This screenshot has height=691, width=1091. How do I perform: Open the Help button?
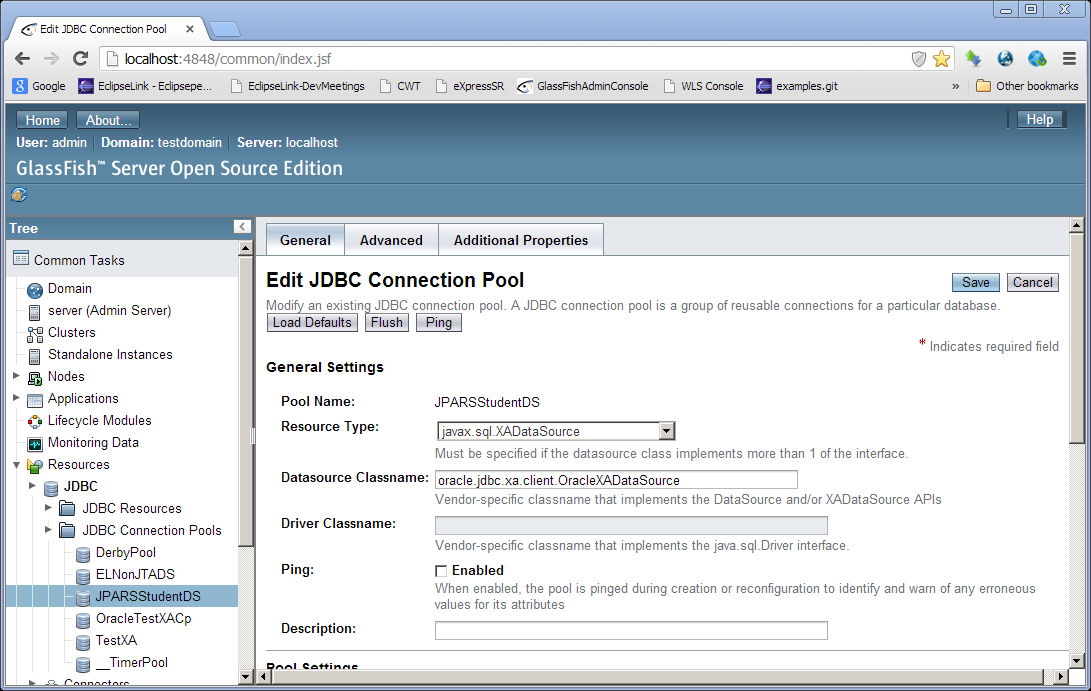(1040, 119)
